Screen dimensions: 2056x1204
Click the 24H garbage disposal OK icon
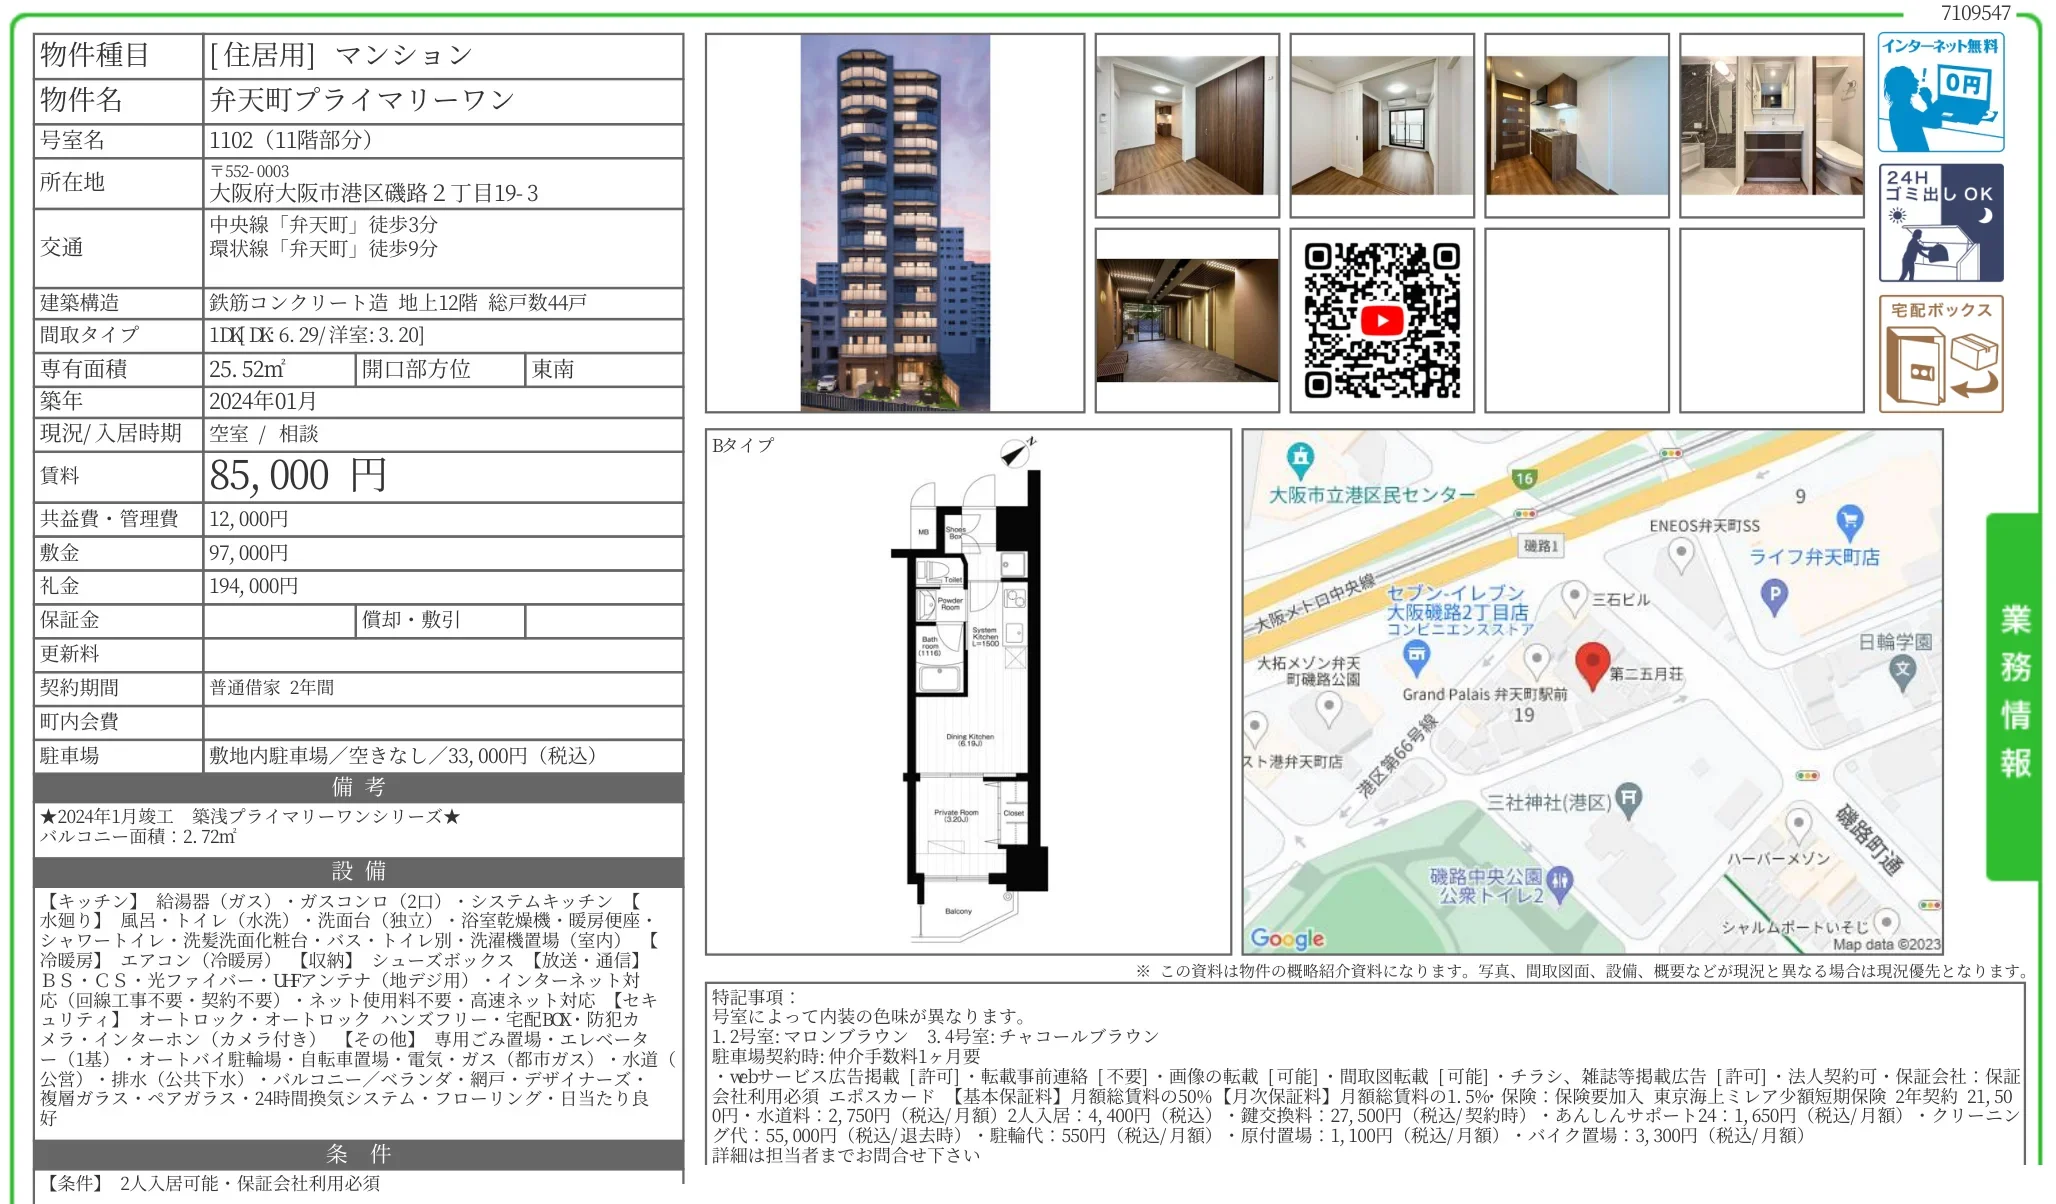pyautogui.click(x=1940, y=223)
